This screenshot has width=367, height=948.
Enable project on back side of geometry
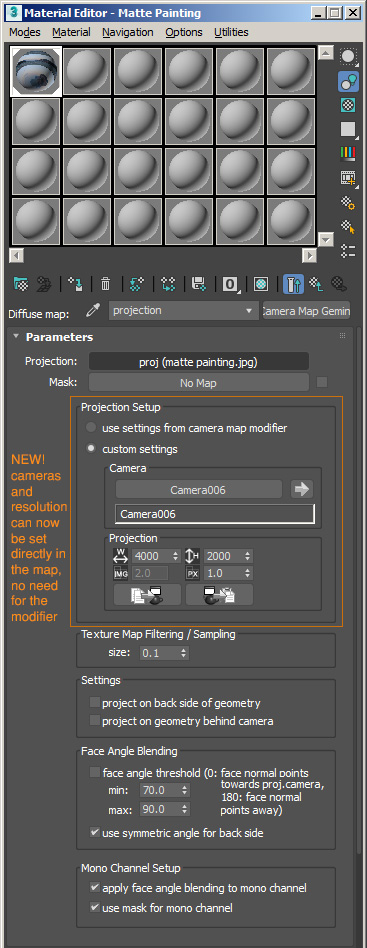coord(94,703)
